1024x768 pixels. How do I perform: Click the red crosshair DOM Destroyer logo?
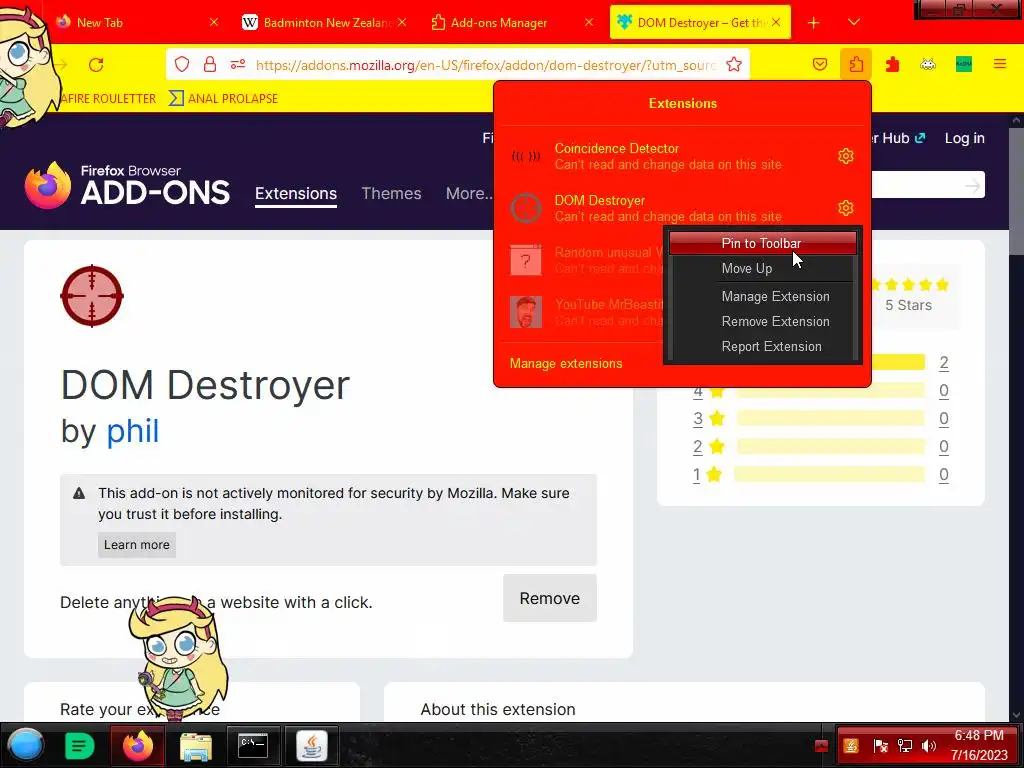pyautogui.click(x=92, y=296)
